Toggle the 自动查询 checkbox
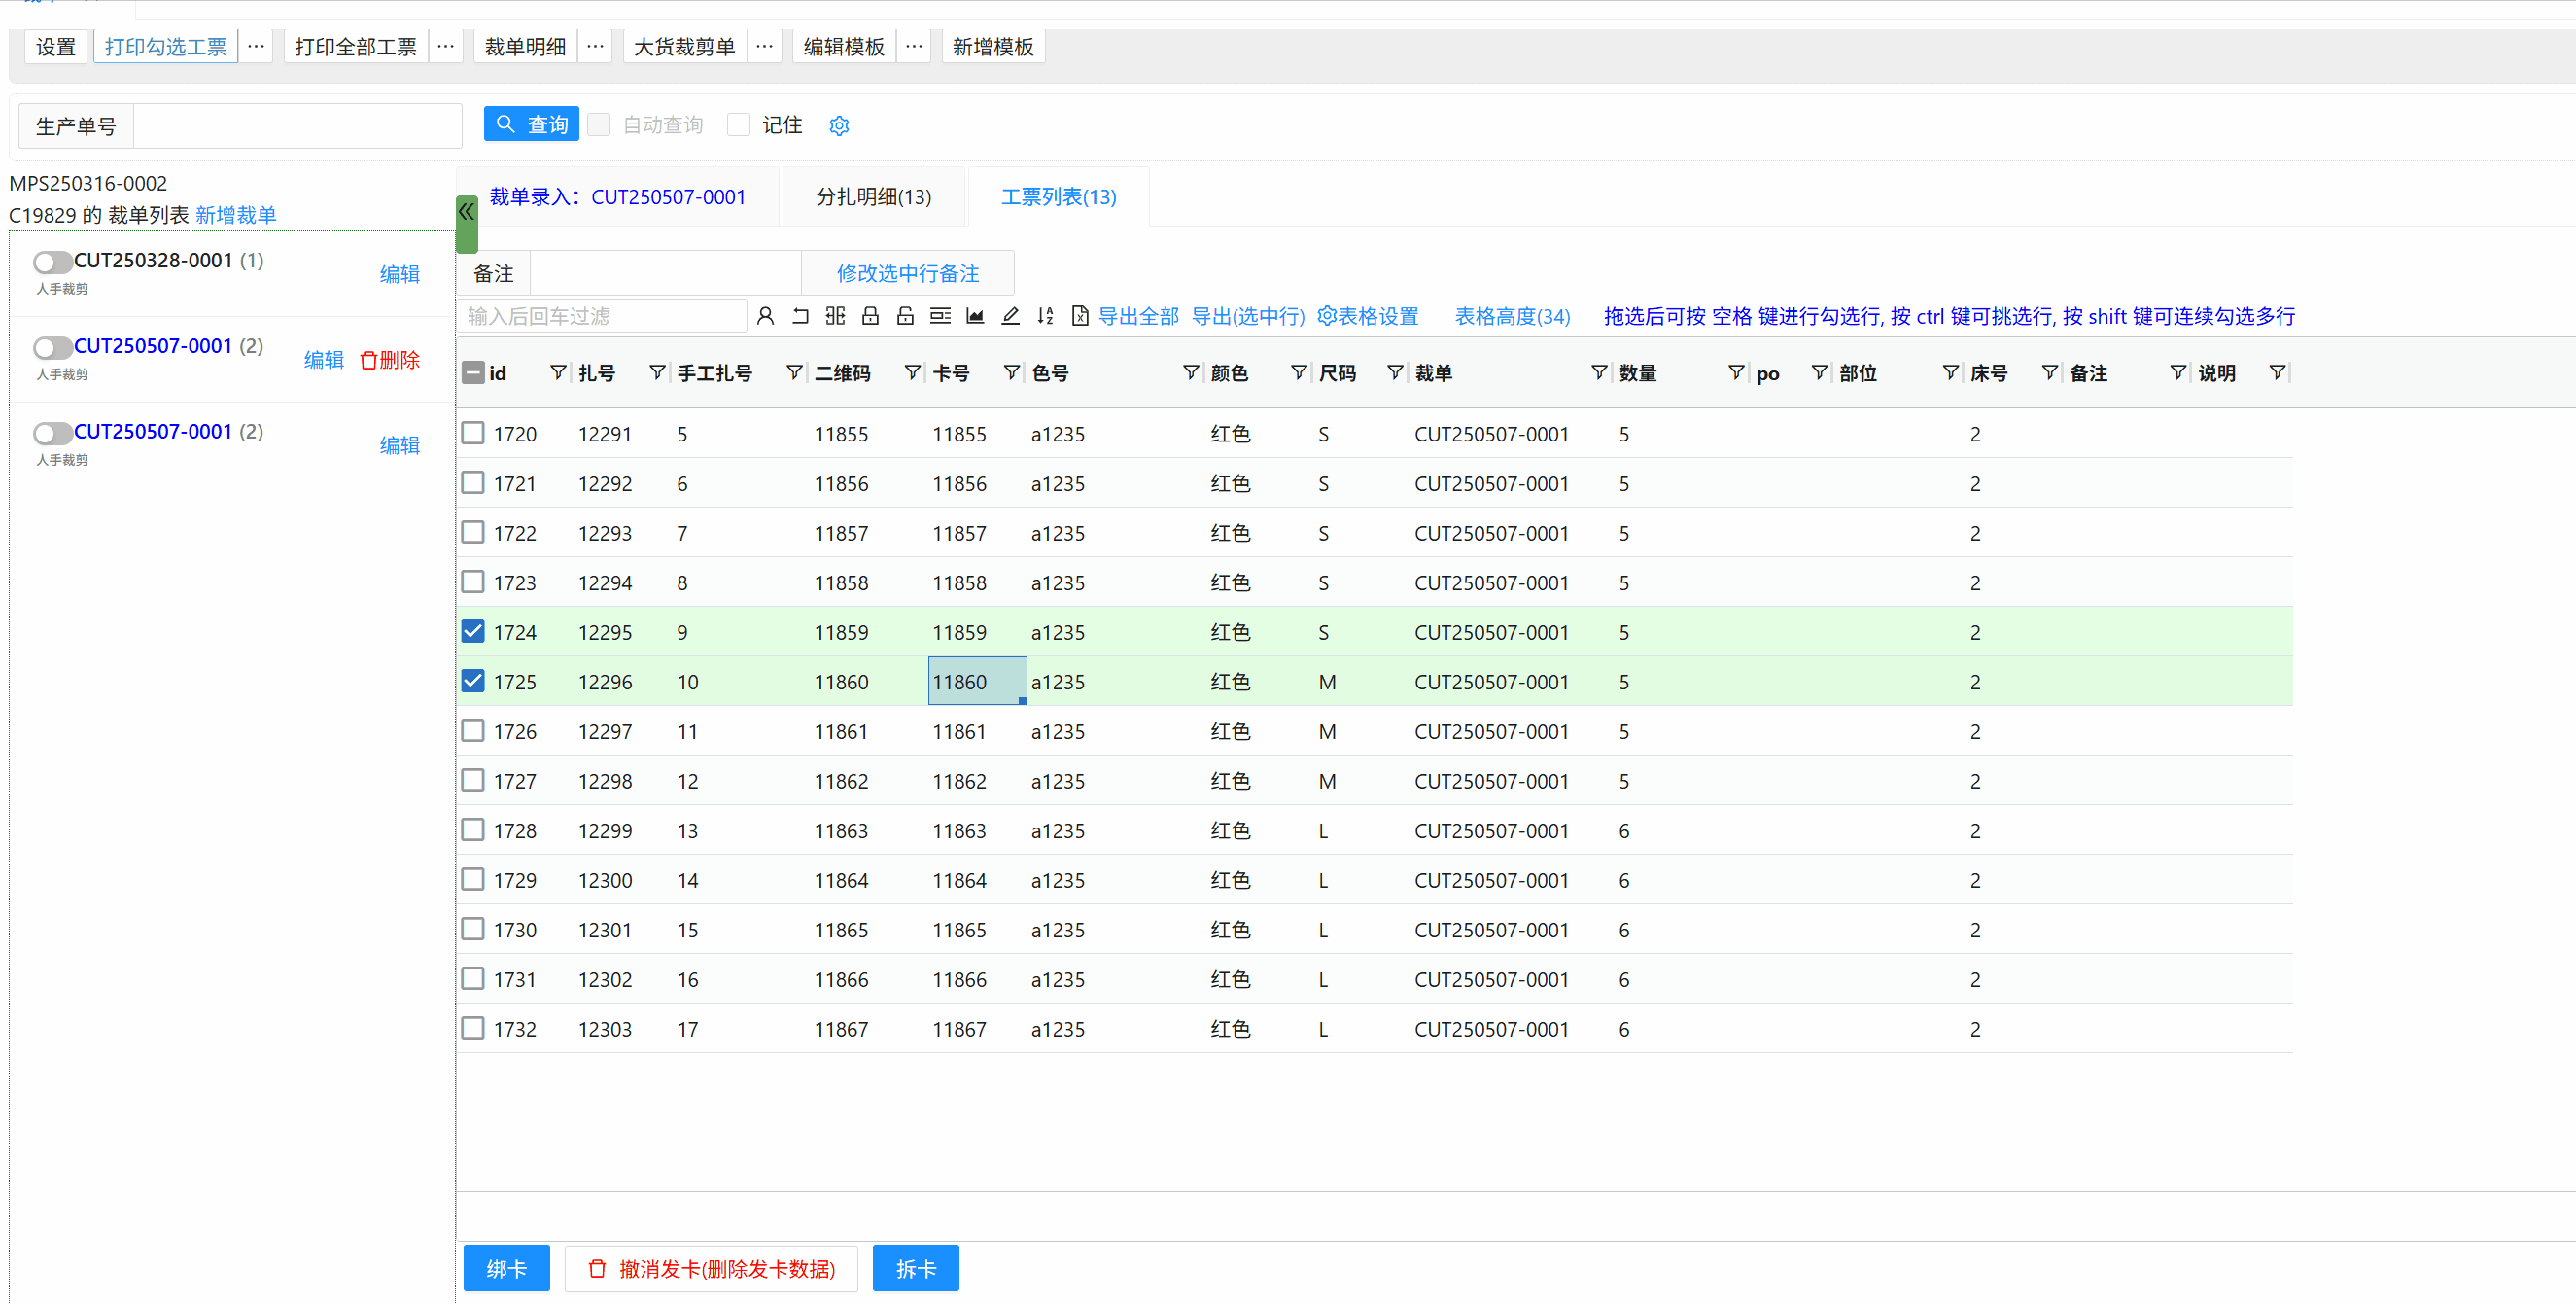 [x=599, y=124]
